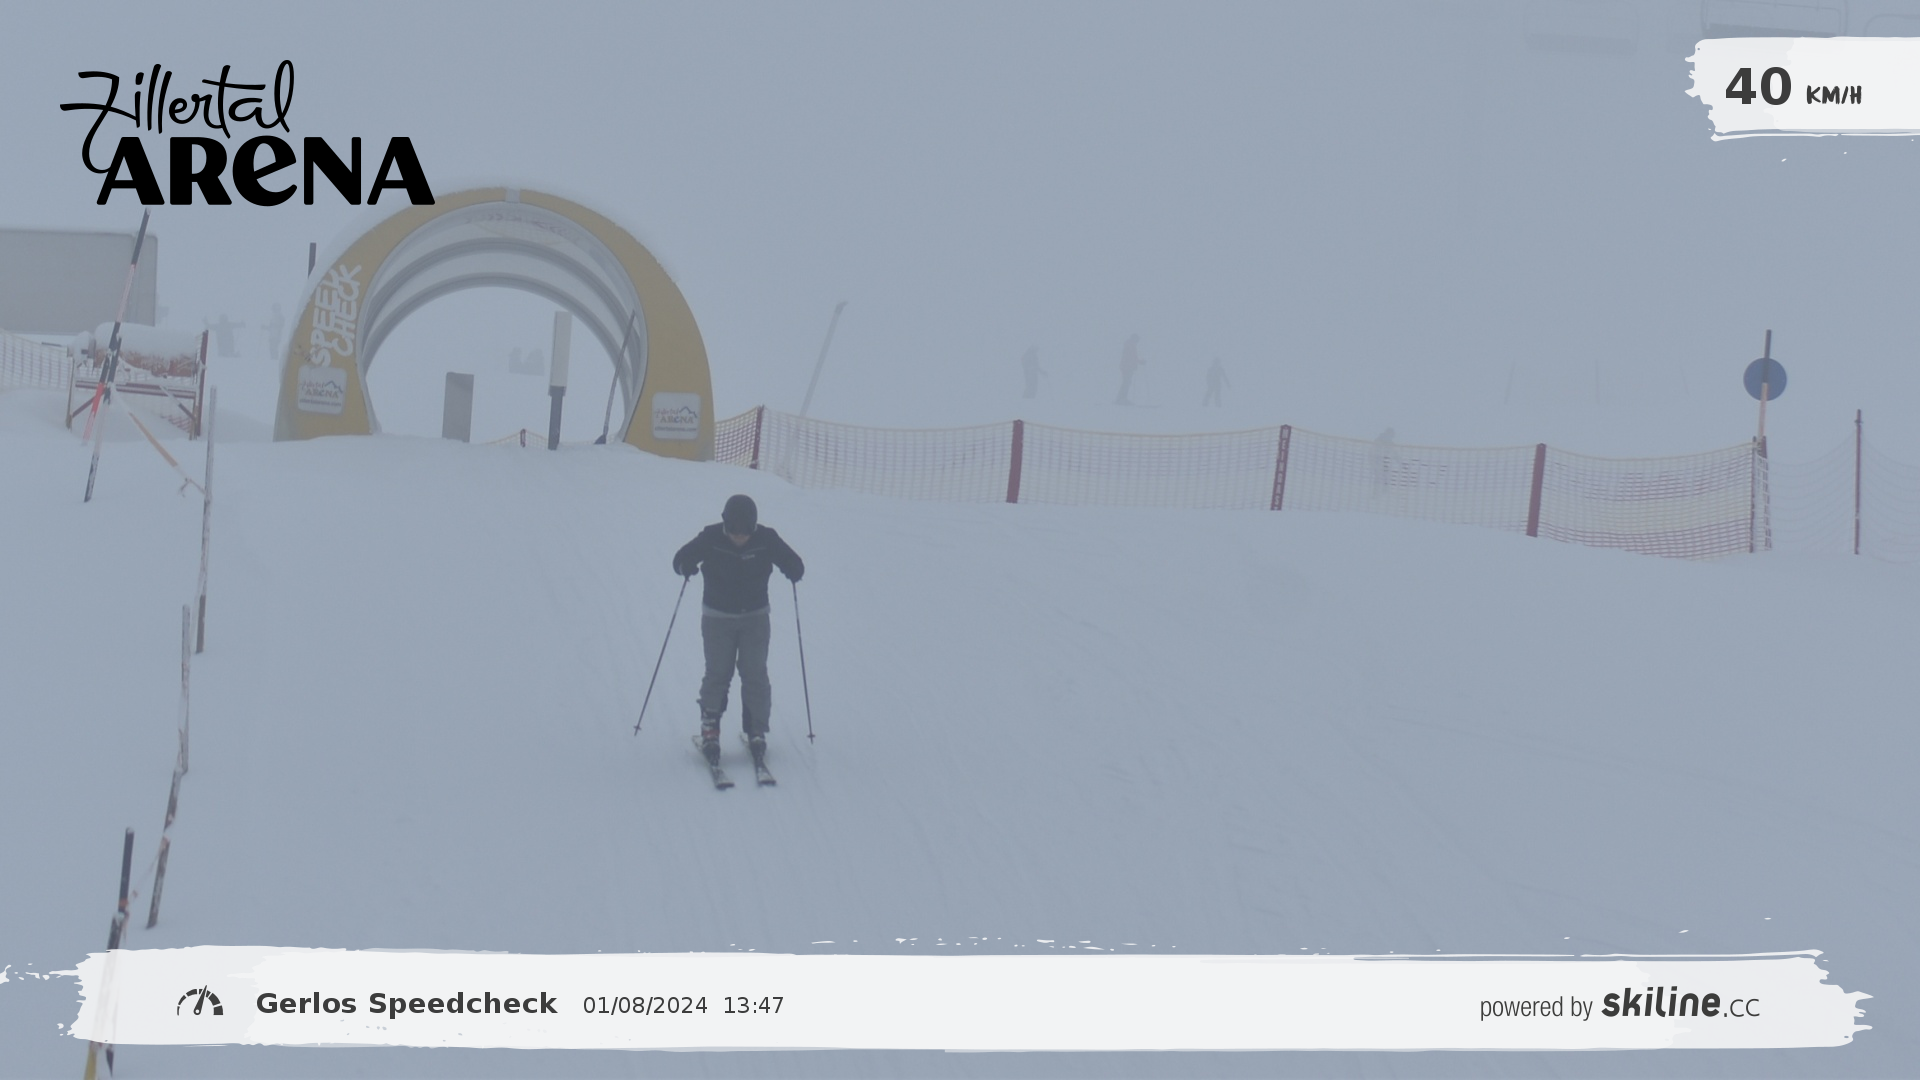Screen dimensions: 1920x1080
Task: Click the grey post inside the arch
Action: (x=457, y=405)
